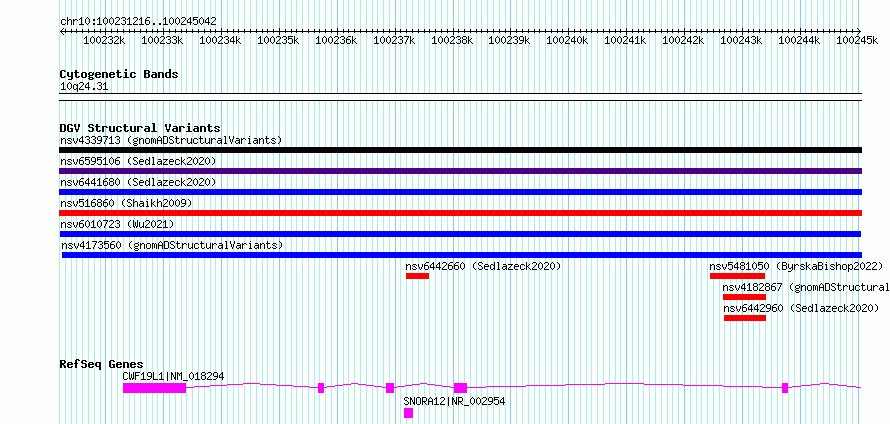Click the DGV Structural Variants track title
This screenshot has height=424, width=890.
point(140,128)
